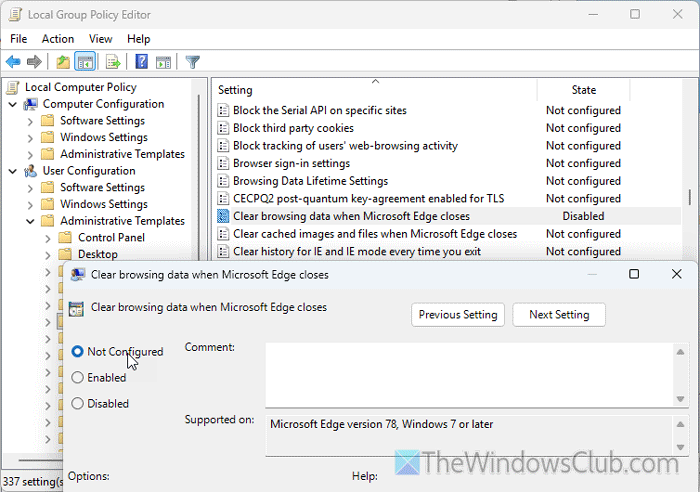Select Block third party cookies setting
This screenshot has width=700, height=492.
pyautogui.click(x=293, y=128)
